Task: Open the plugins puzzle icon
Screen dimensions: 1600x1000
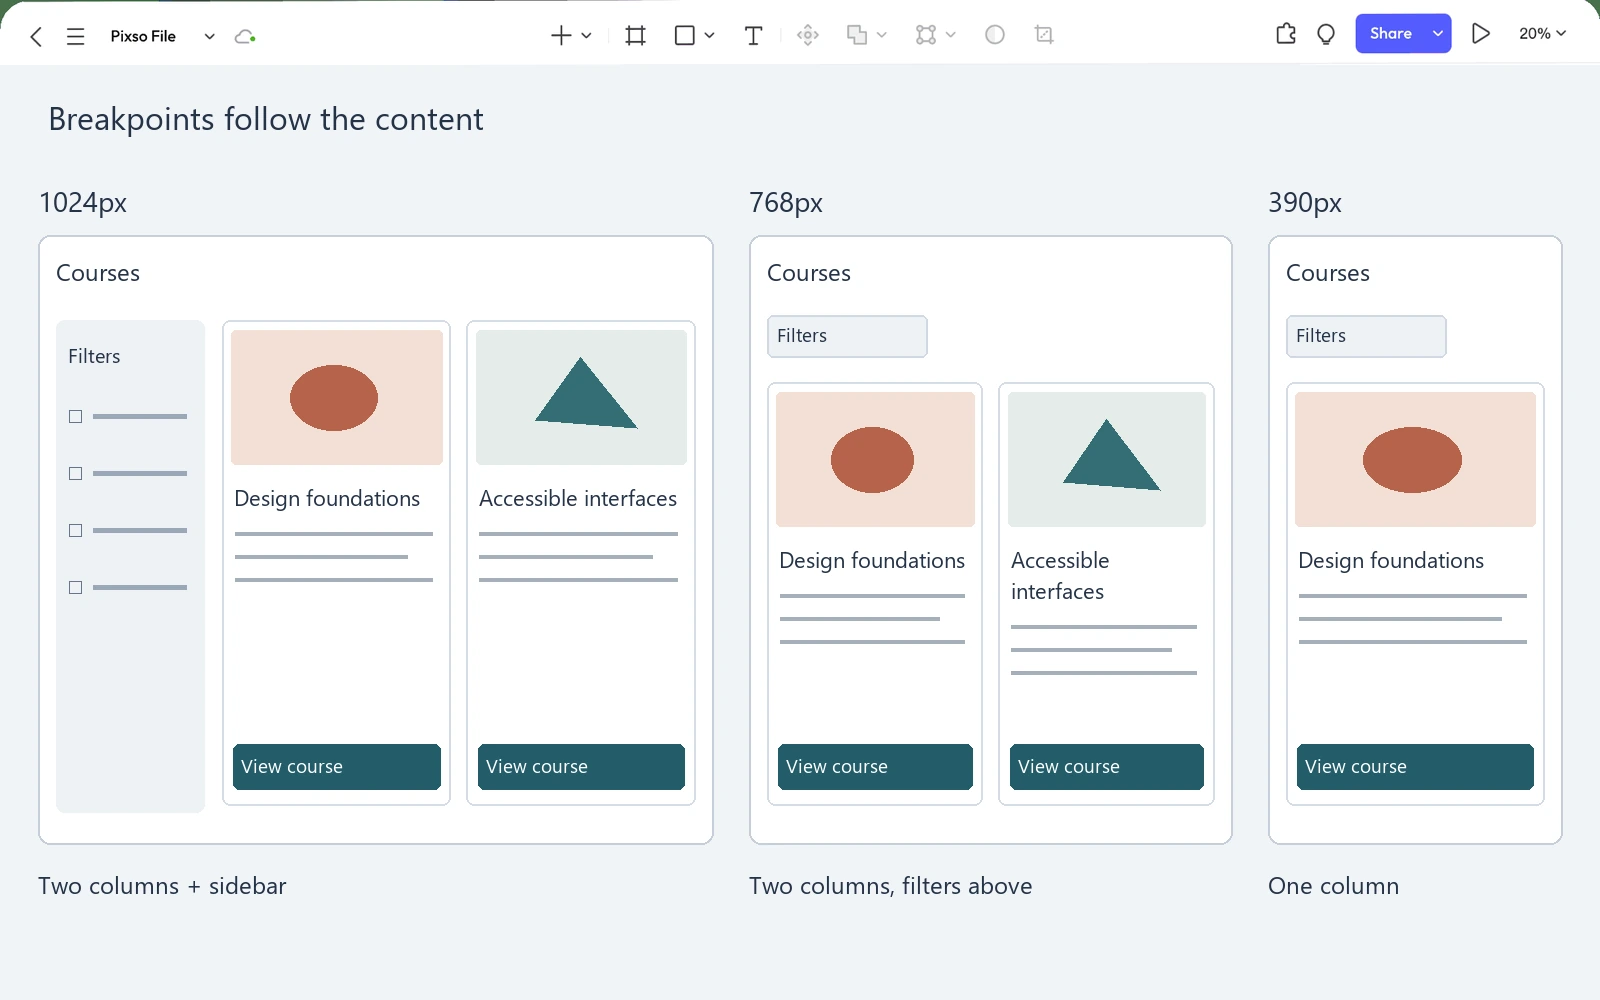Action: 1286,34
